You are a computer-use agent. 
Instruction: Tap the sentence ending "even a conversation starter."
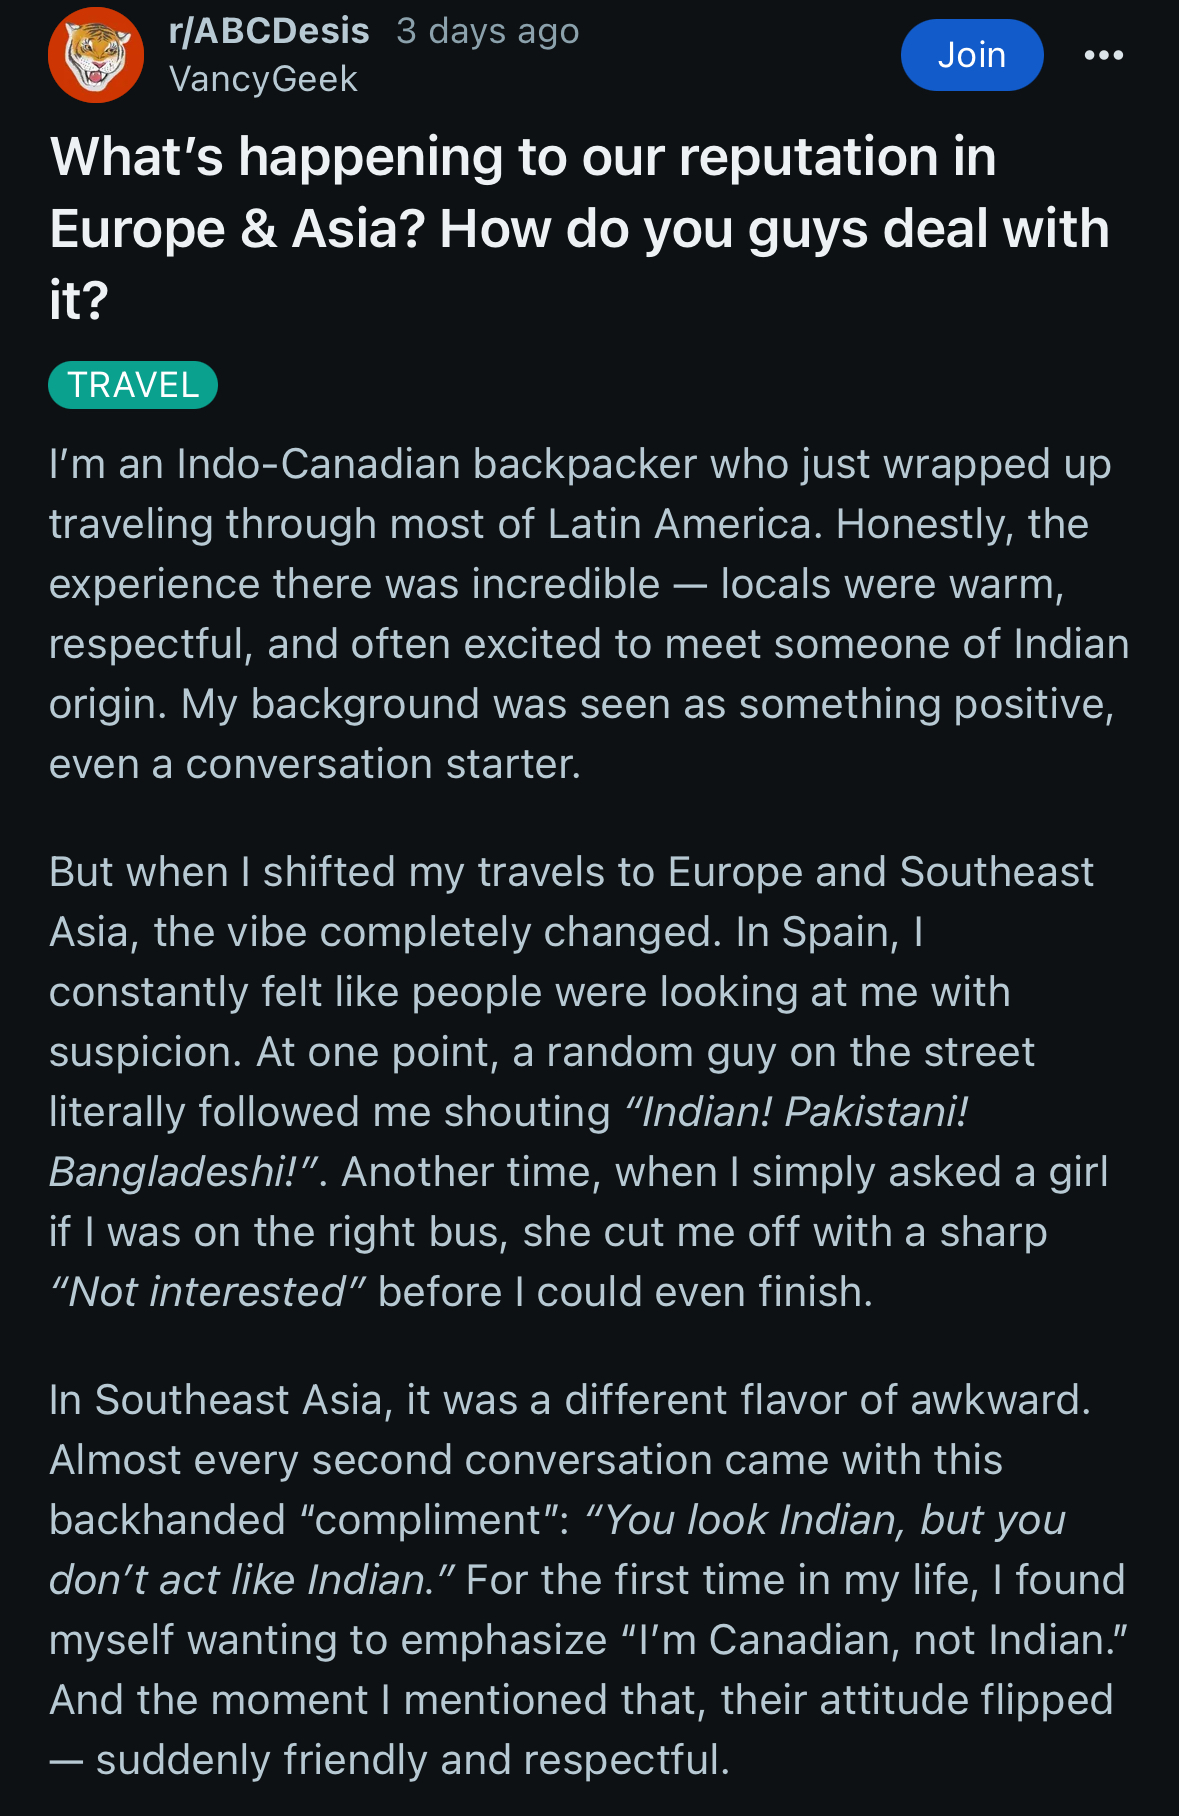[314, 764]
